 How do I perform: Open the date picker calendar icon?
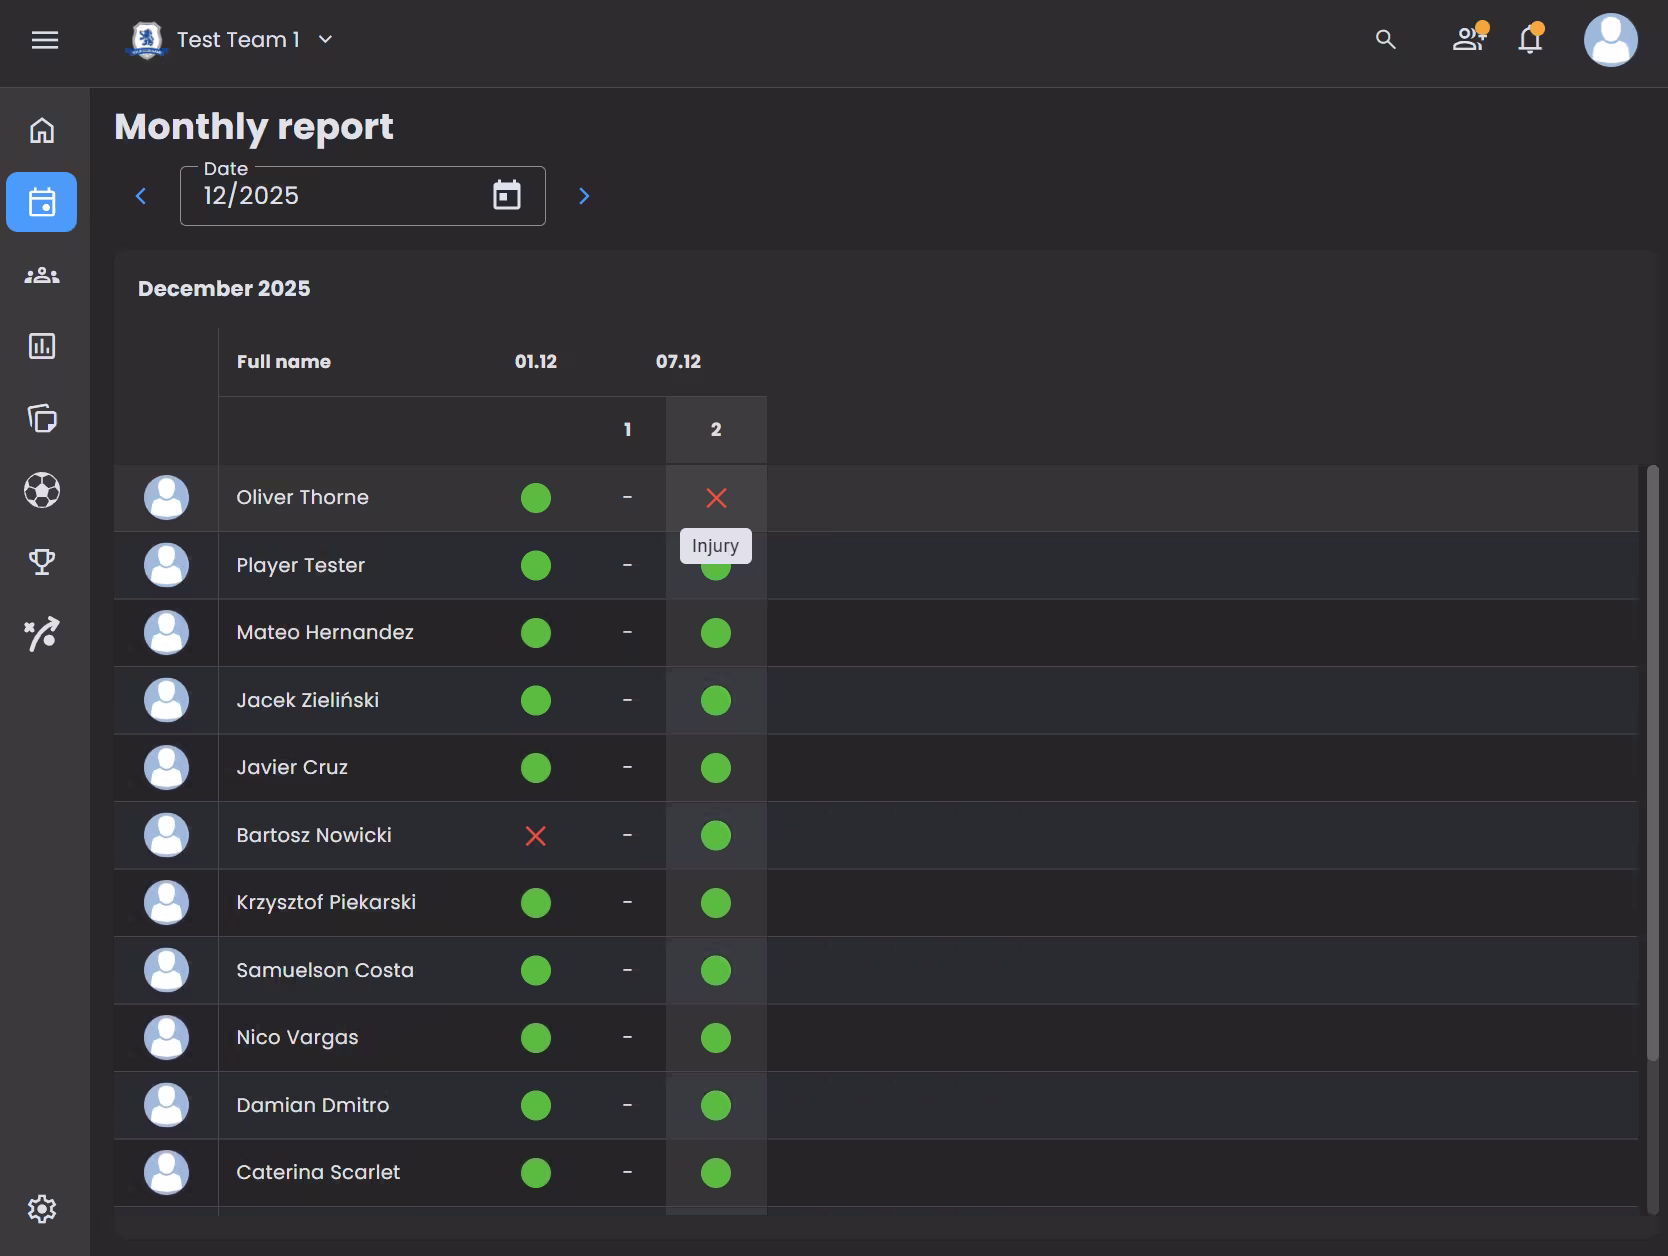(x=507, y=195)
